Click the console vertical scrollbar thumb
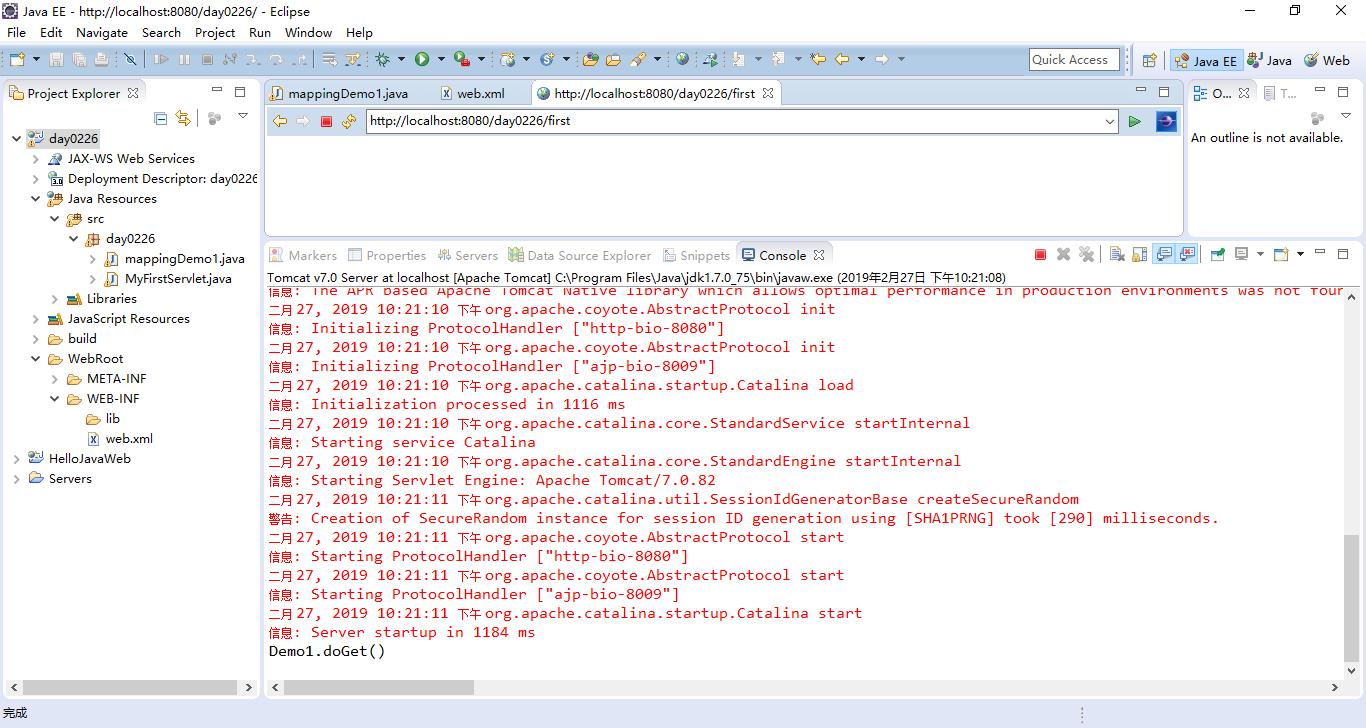This screenshot has width=1366, height=728. (1352, 598)
